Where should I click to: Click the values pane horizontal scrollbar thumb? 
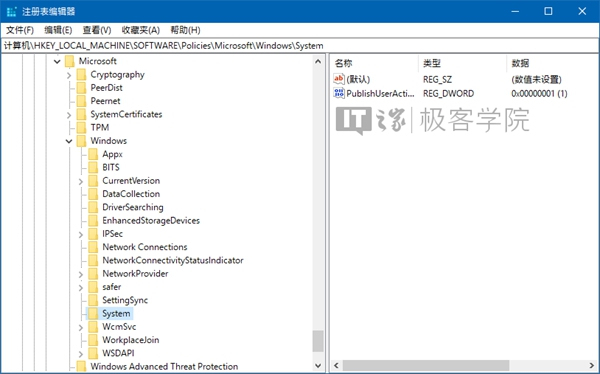426,366
